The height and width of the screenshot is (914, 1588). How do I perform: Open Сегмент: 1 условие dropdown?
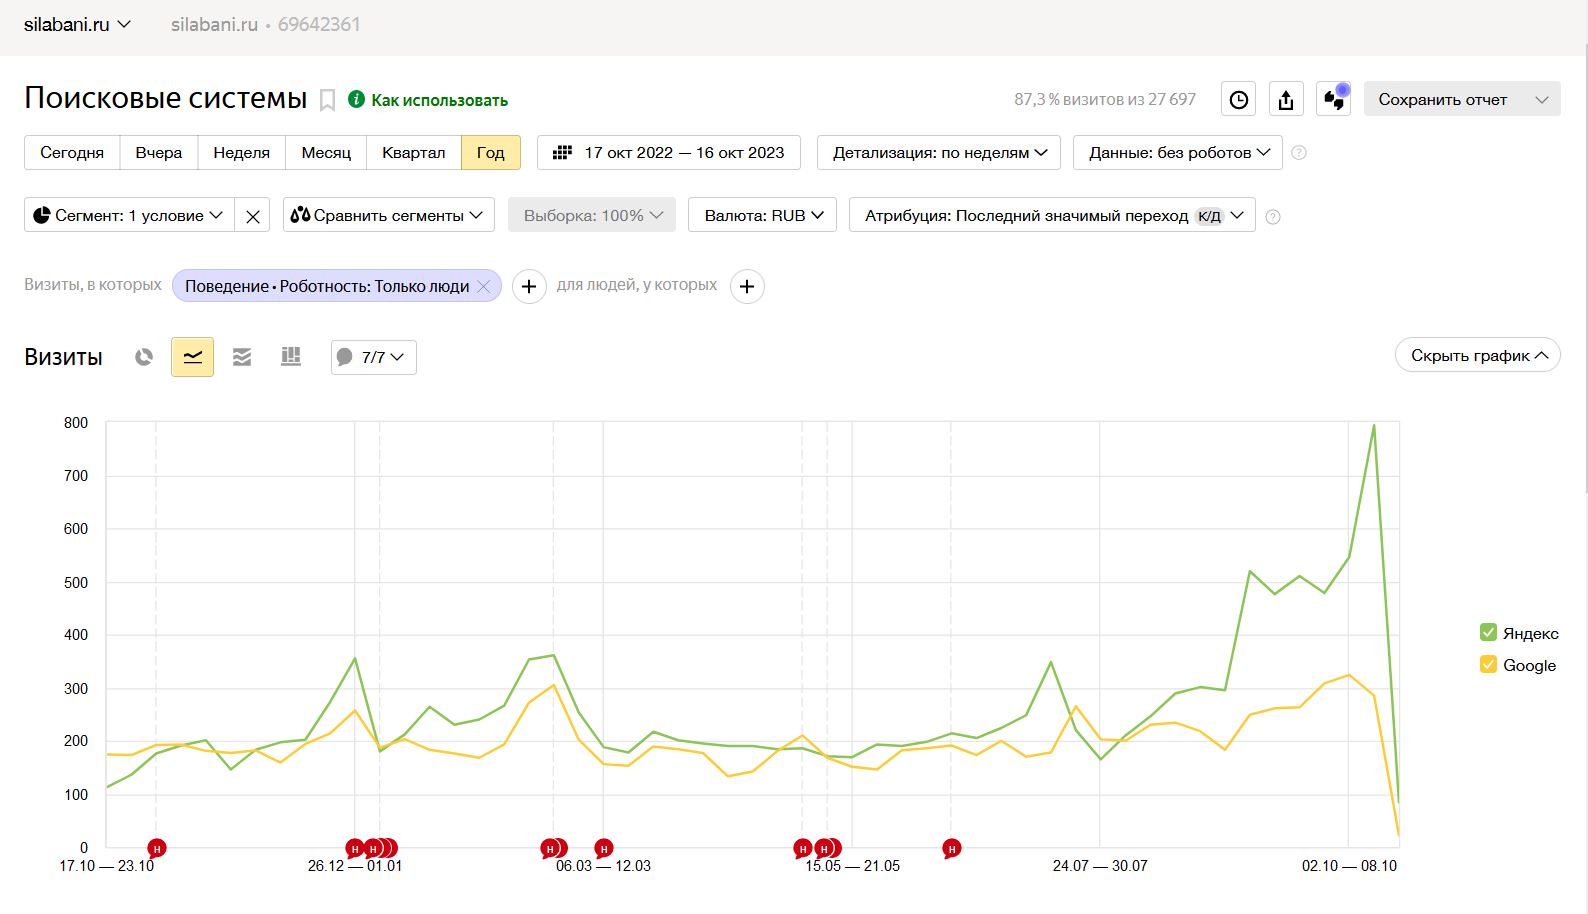click(129, 215)
